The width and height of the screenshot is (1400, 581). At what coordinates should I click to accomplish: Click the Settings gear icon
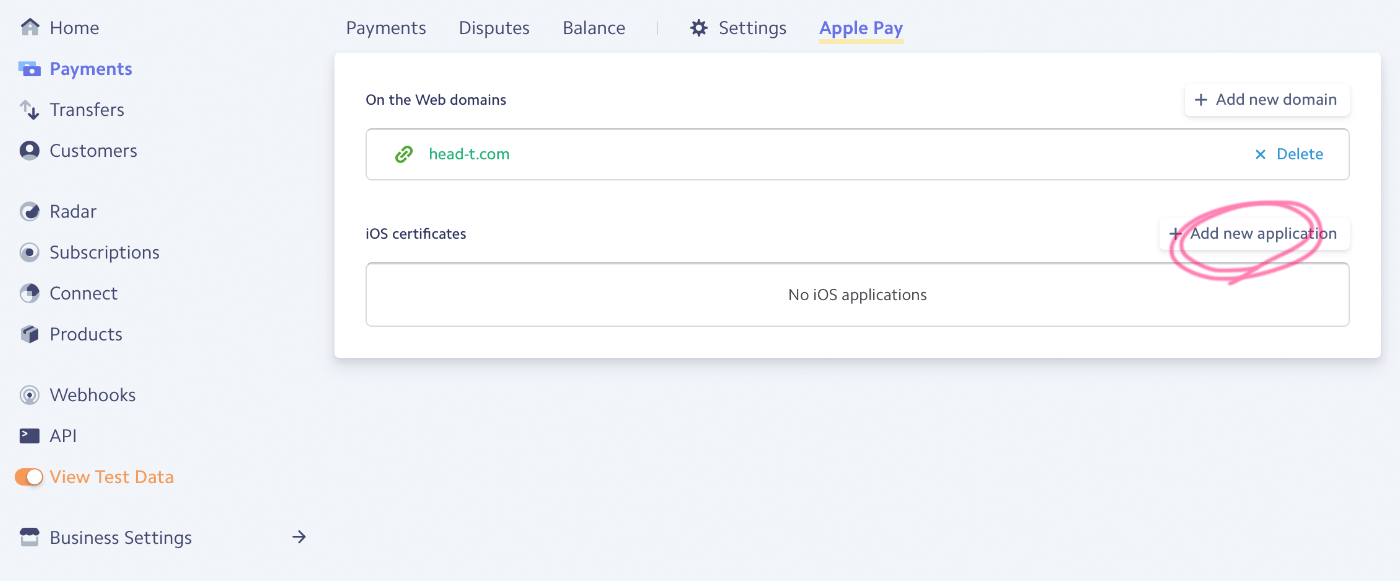(x=699, y=28)
